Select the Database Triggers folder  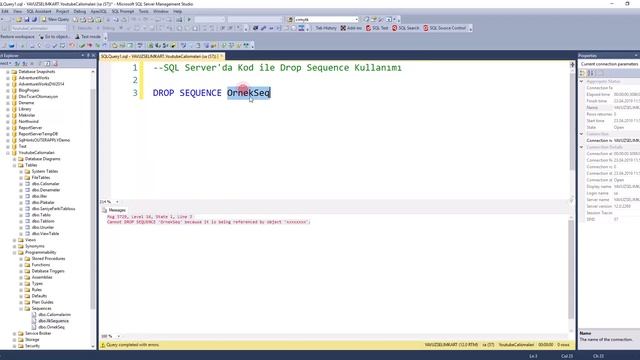click(48, 271)
